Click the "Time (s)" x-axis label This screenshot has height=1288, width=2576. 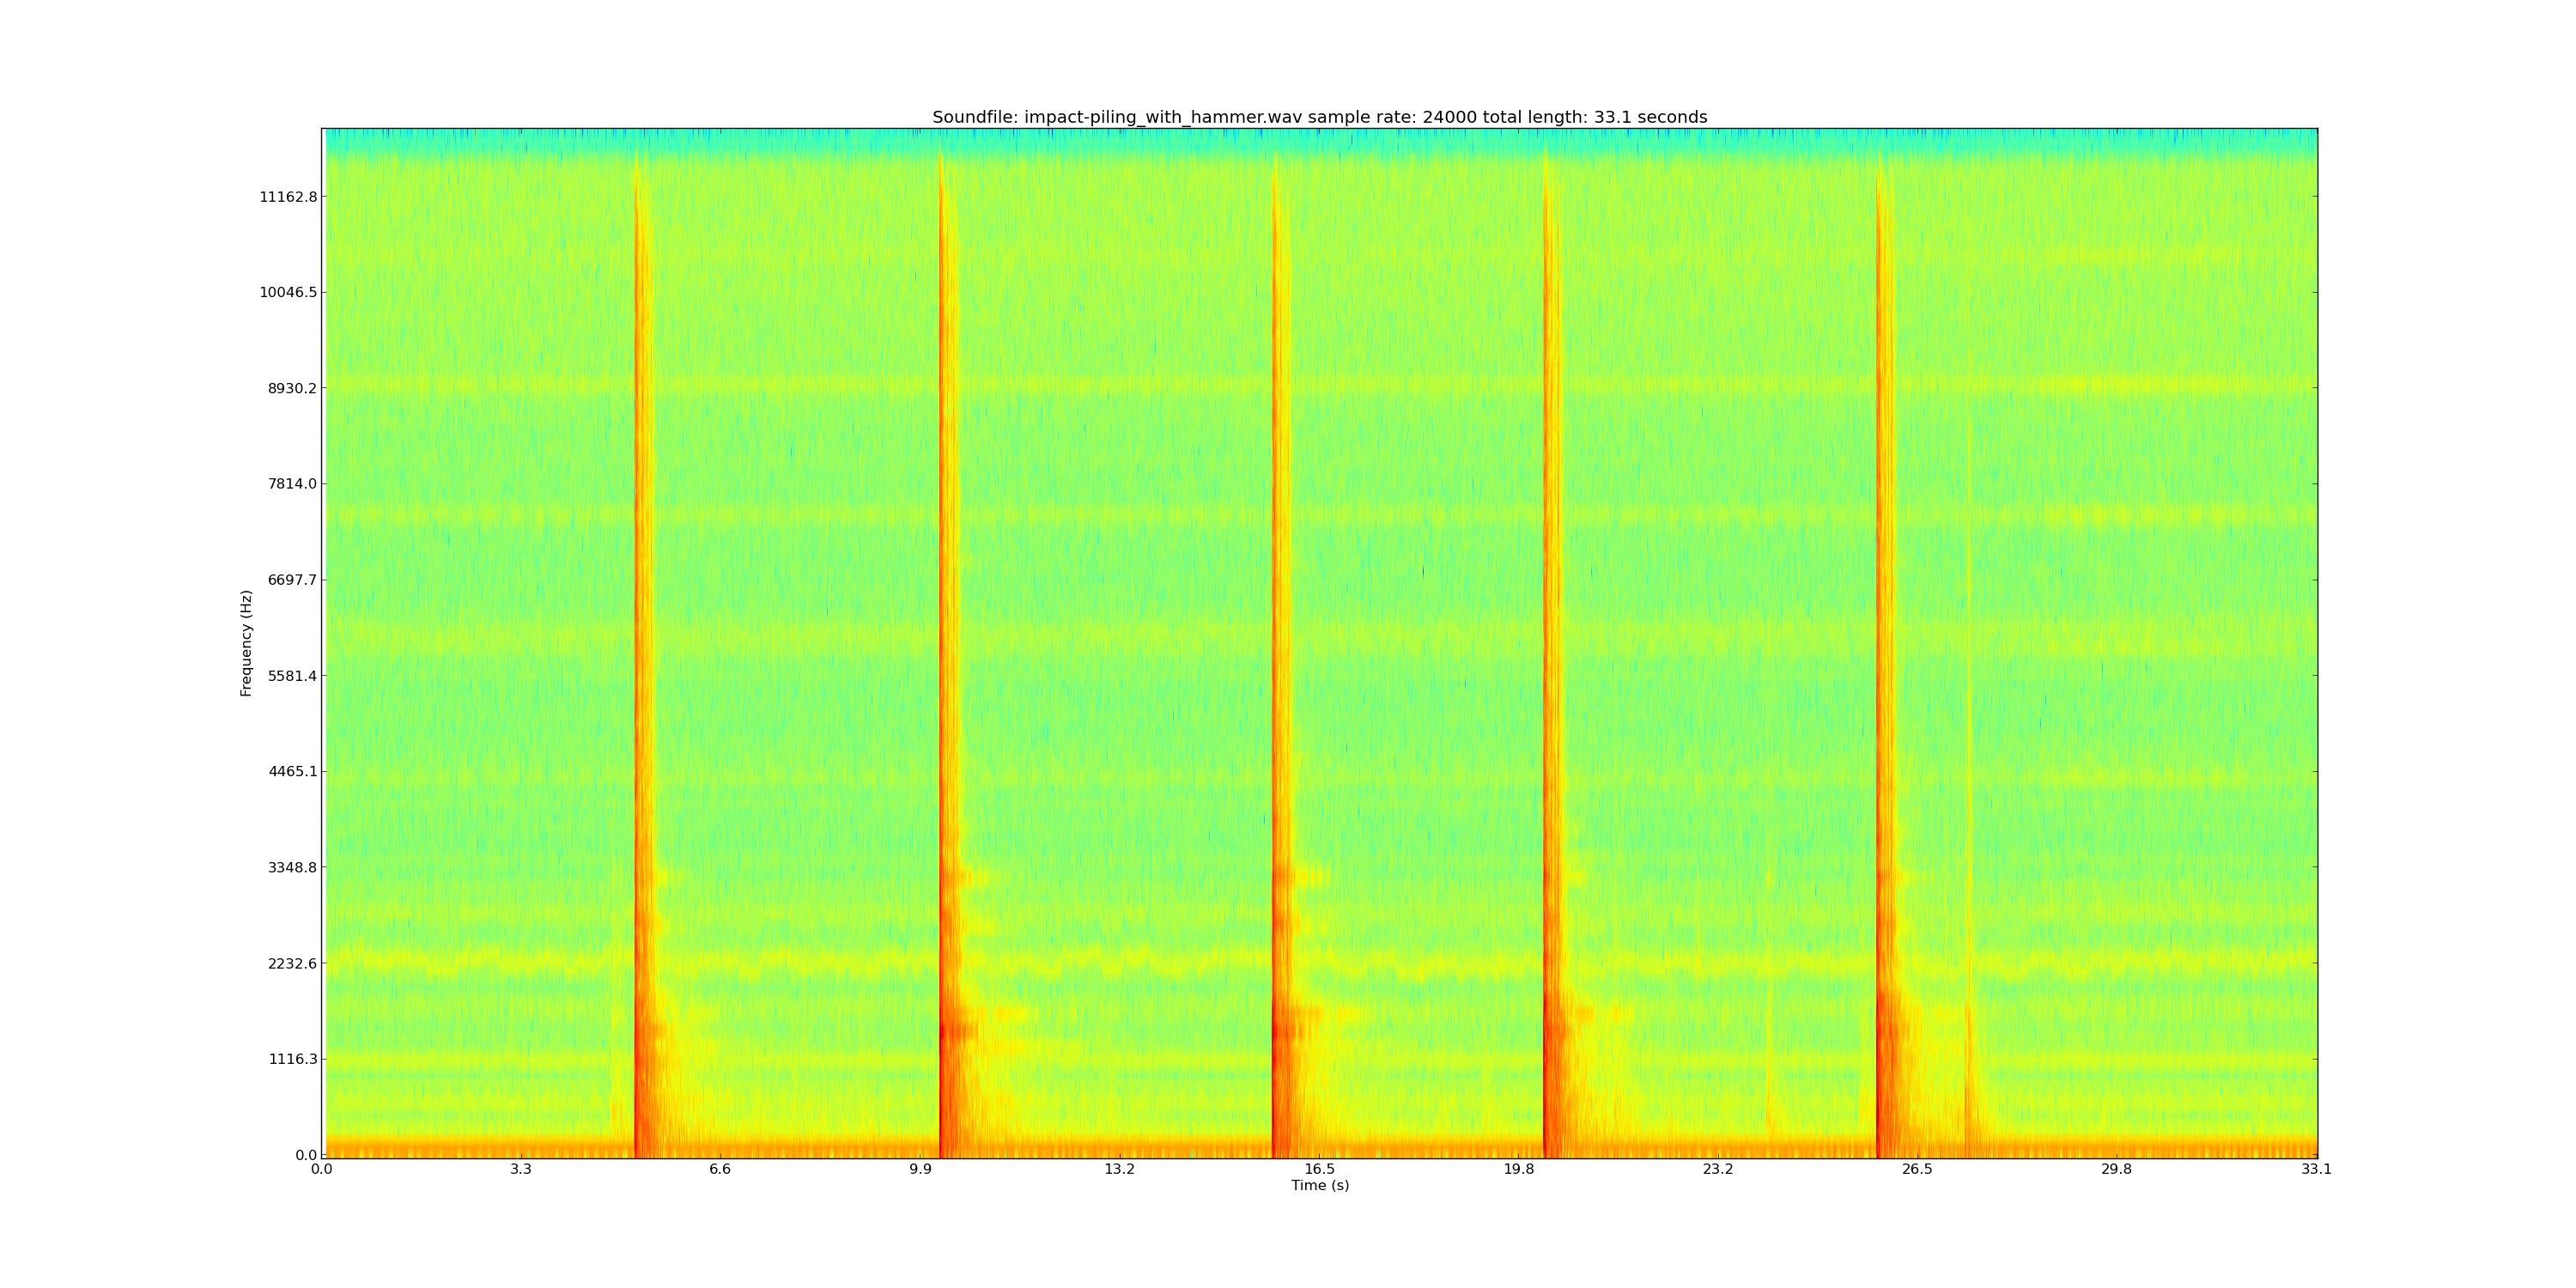coord(1319,1186)
